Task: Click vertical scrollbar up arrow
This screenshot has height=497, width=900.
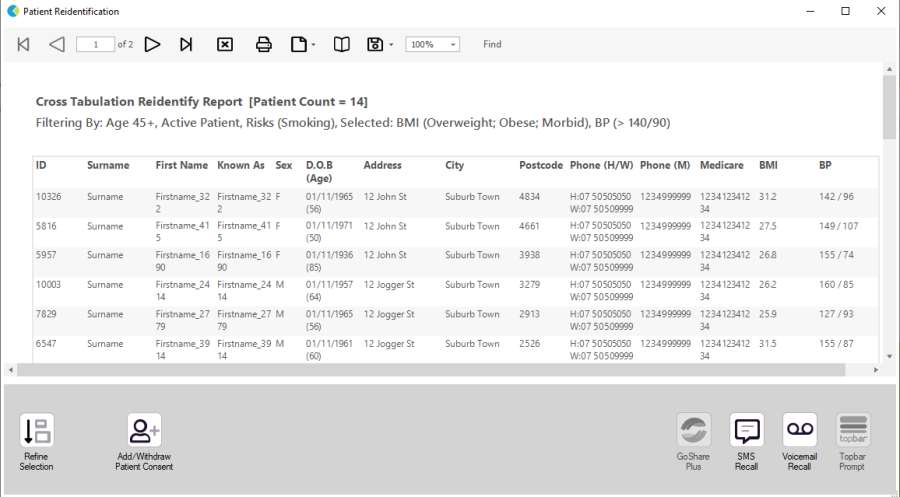Action: (x=889, y=69)
